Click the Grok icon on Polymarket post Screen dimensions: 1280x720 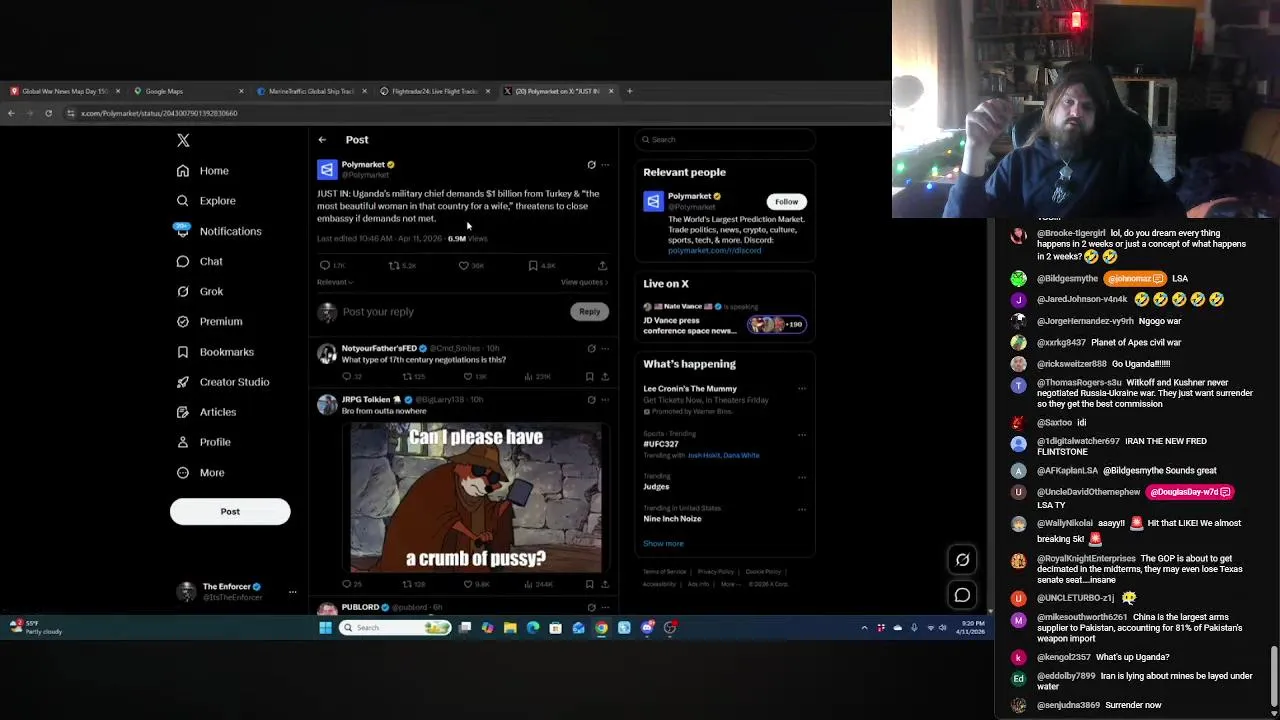pyautogui.click(x=591, y=165)
